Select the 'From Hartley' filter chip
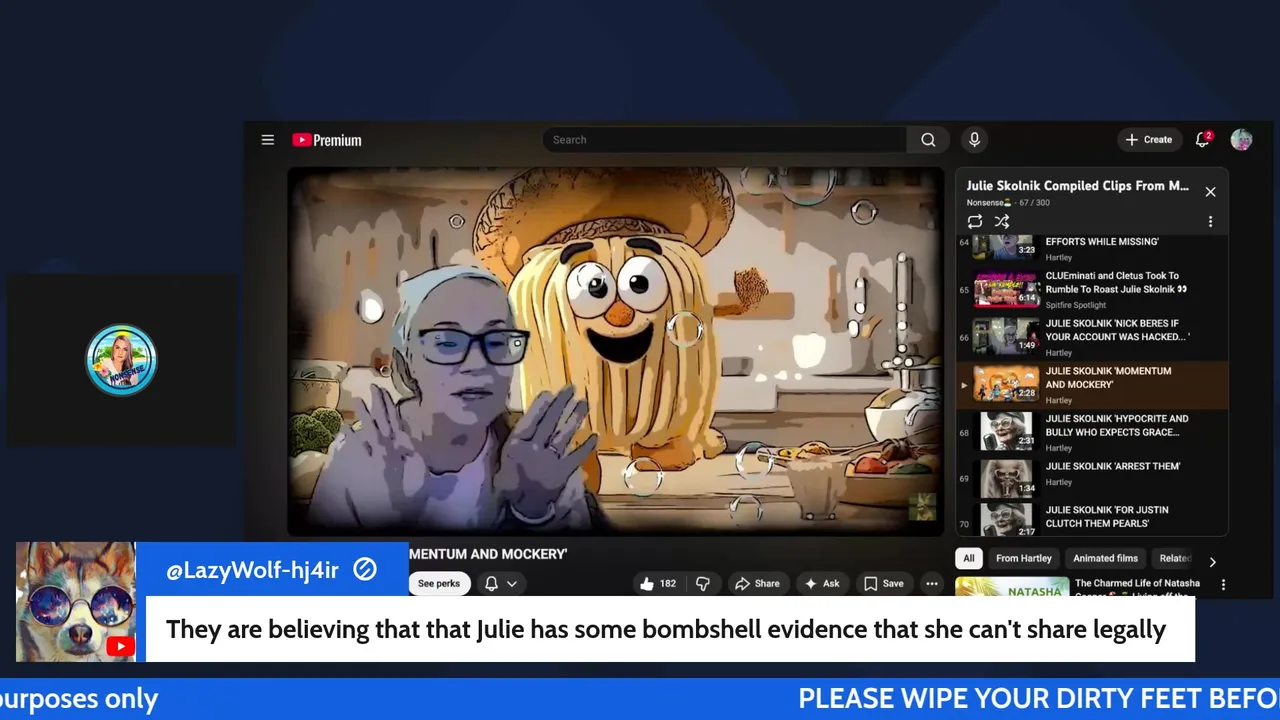 1023,558
